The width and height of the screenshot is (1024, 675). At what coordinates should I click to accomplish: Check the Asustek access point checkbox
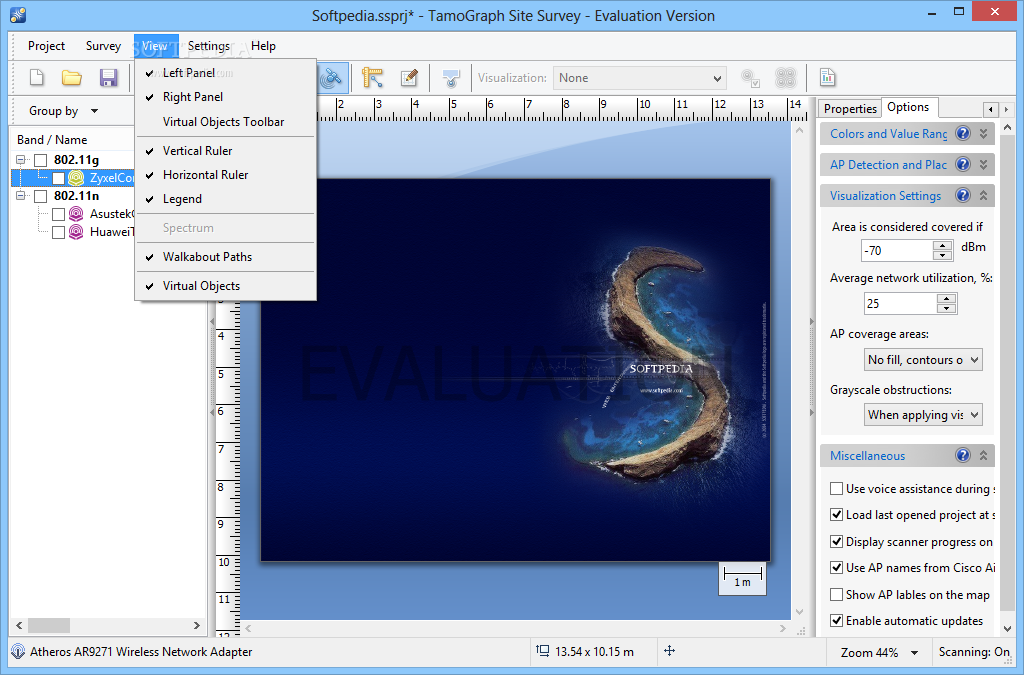(59, 214)
